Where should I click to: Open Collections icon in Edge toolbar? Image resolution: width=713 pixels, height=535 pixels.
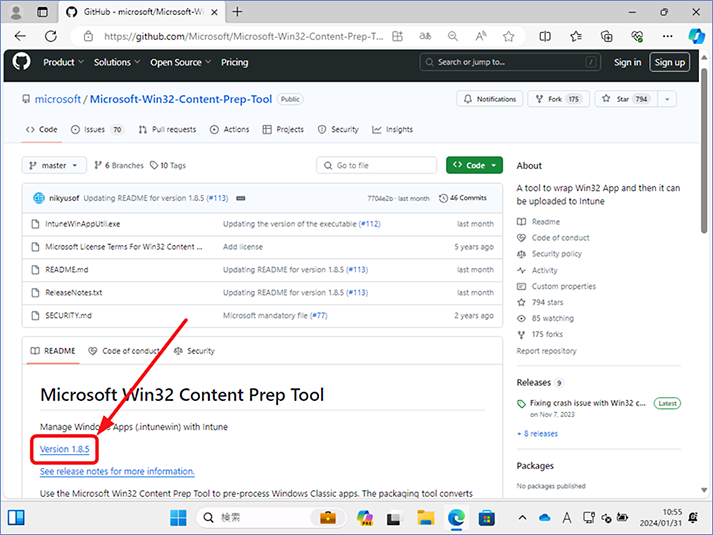pyautogui.click(x=607, y=36)
